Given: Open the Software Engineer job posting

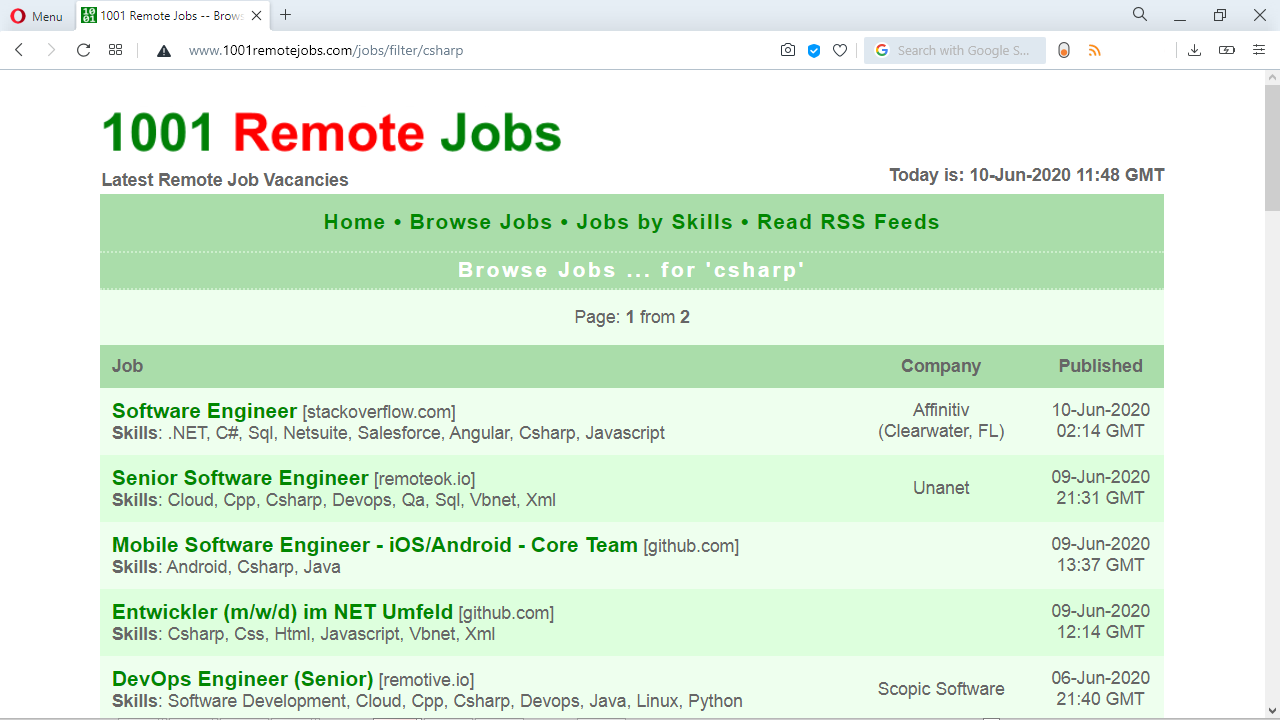Looking at the screenshot, I should [x=204, y=411].
